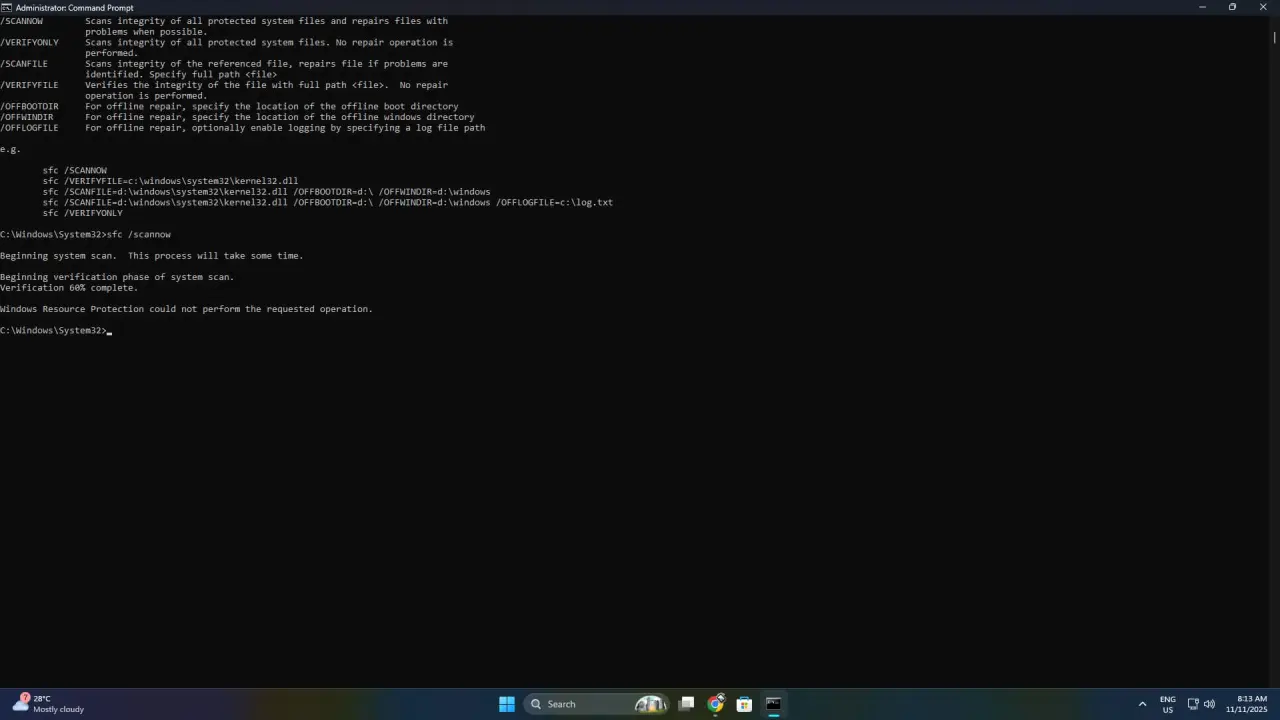This screenshot has height=720, width=1280.
Task: Click the /VERIFYFILE option label
Action: pyautogui.click(x=30, y=85)
